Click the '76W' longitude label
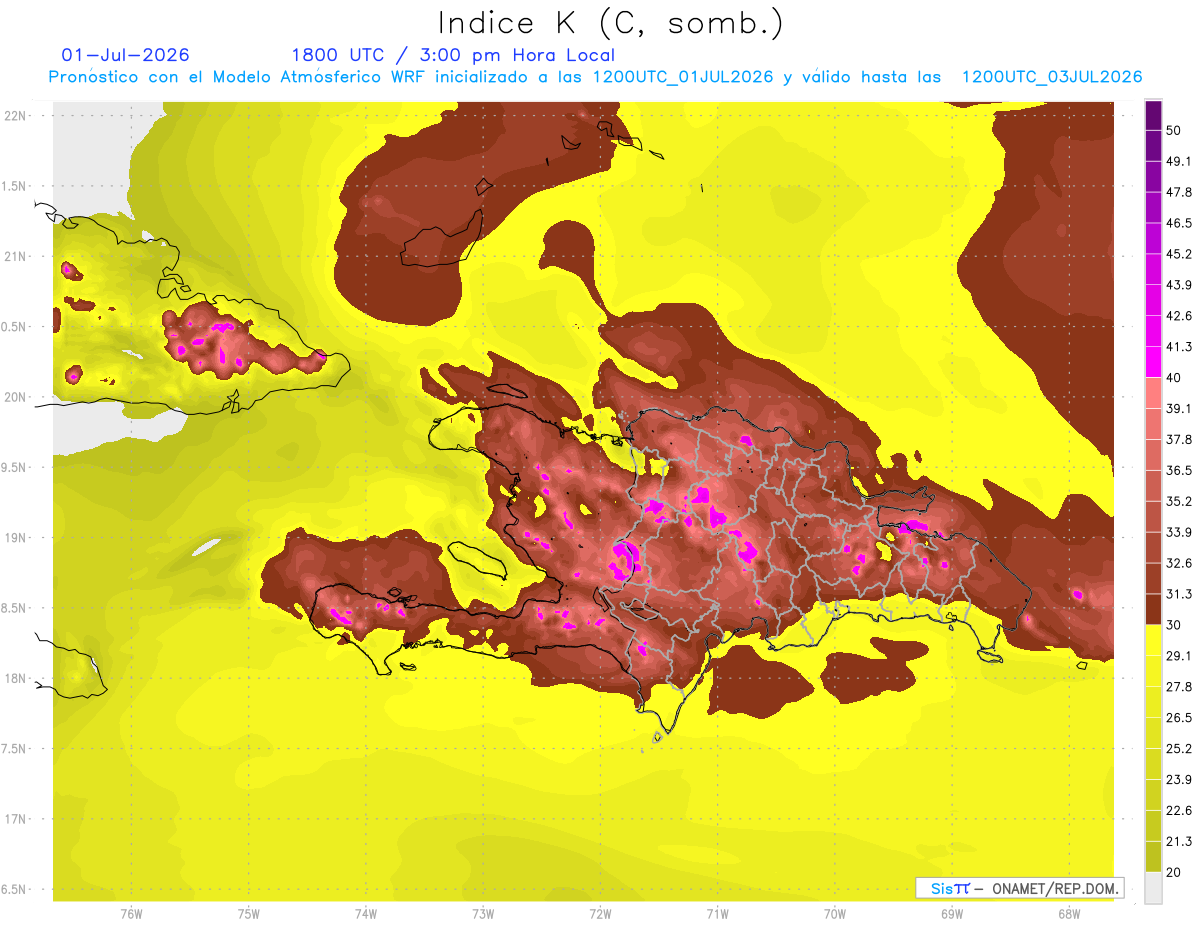The width and height of the screenshot is (1200, 927). point(131,914)
